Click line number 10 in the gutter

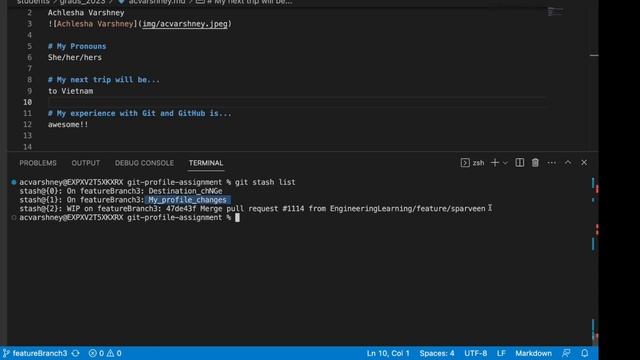point(27,102)
